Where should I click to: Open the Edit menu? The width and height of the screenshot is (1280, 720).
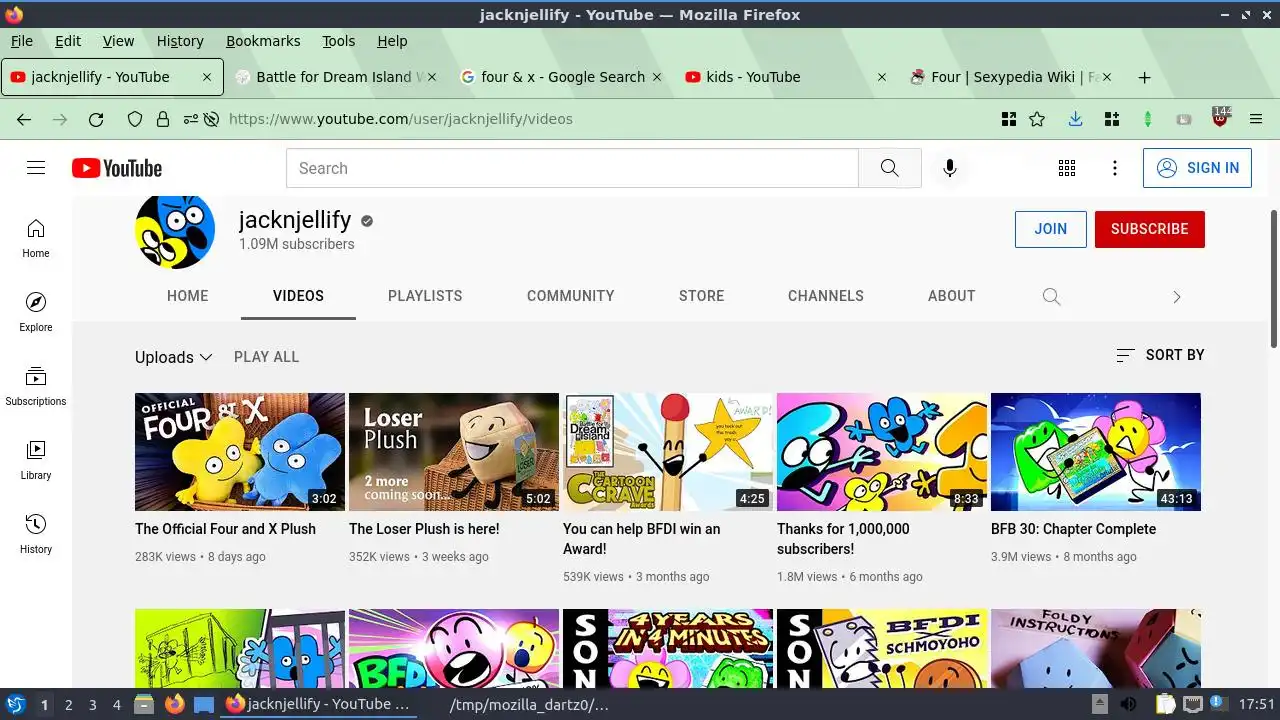point(68,41)
